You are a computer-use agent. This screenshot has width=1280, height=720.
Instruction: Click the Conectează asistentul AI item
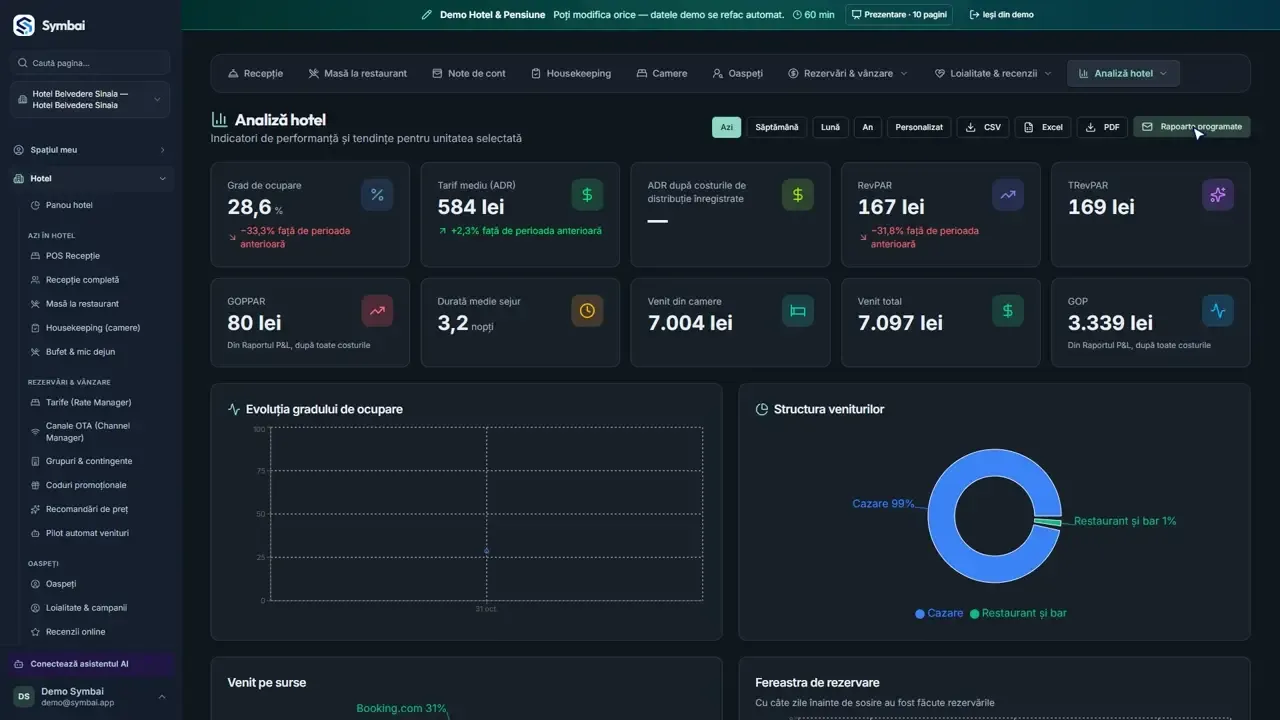(x=91, y=664)
